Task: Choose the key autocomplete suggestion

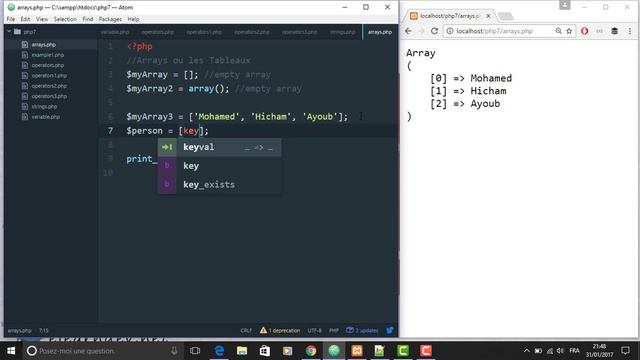Action: pyautogui.click(x=220, y=166)
